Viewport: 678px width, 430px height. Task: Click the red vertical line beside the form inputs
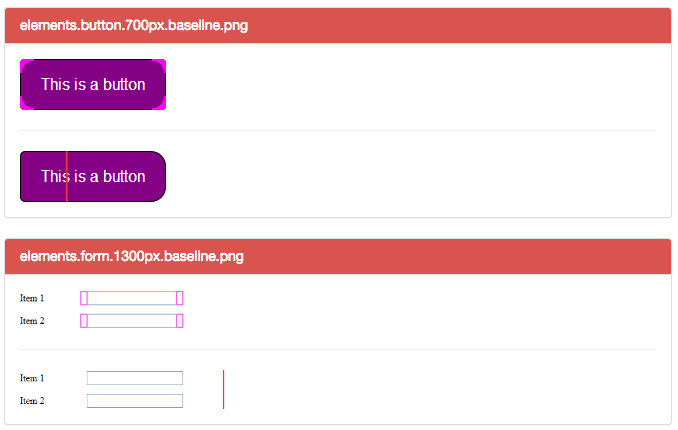pyautogui.click(x=224, y=389)
